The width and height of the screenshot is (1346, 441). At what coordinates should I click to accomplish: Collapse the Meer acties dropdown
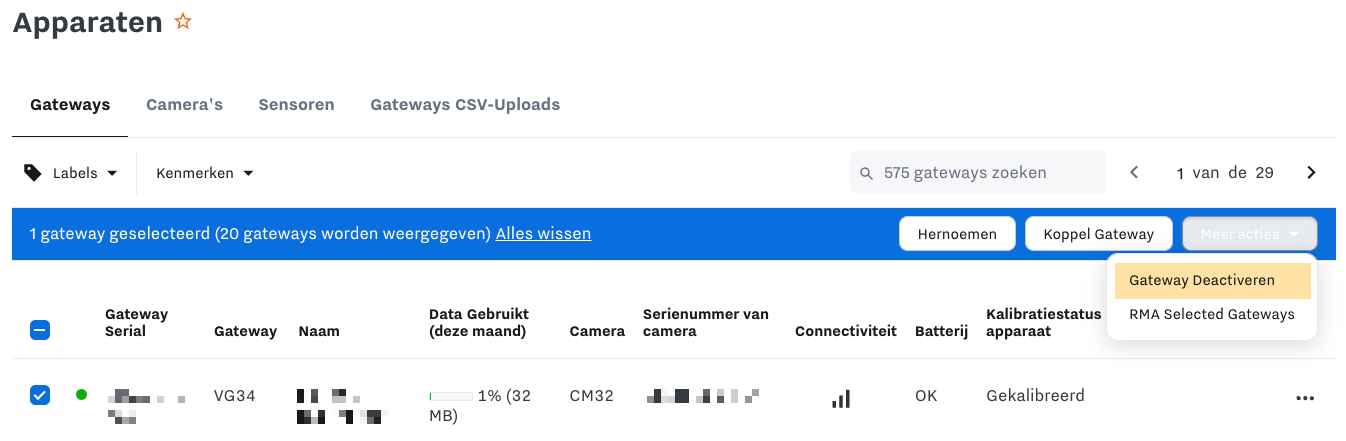(1249, 234)
